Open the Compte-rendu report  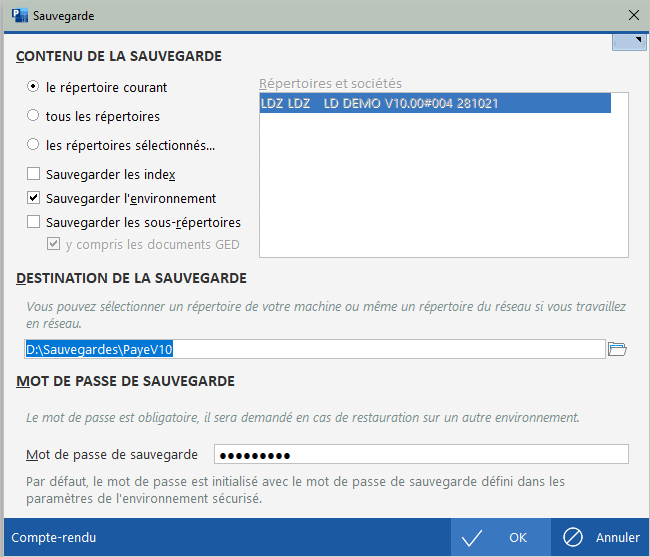click(54, 538)
